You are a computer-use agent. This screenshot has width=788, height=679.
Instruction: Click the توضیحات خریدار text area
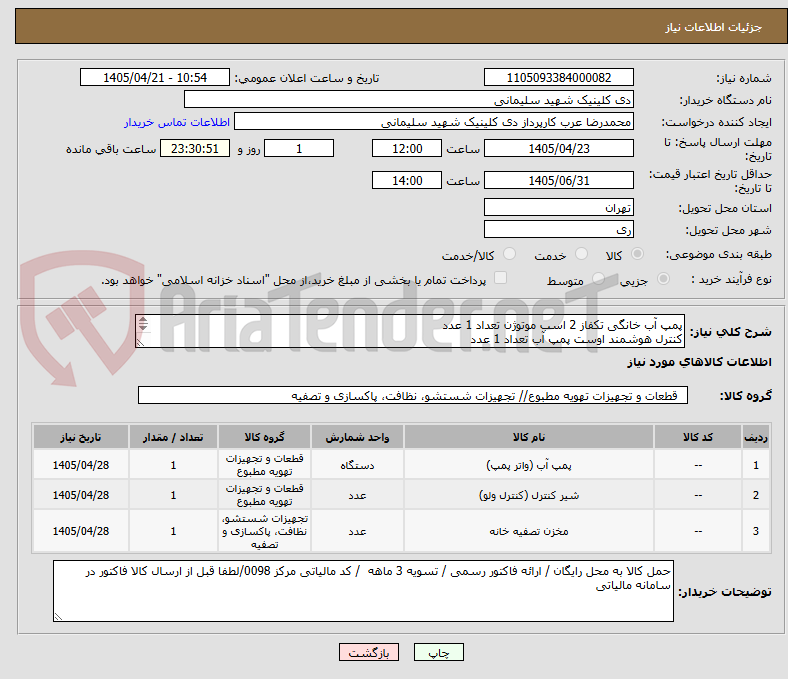pyautogui.click(x=363, y=591)
